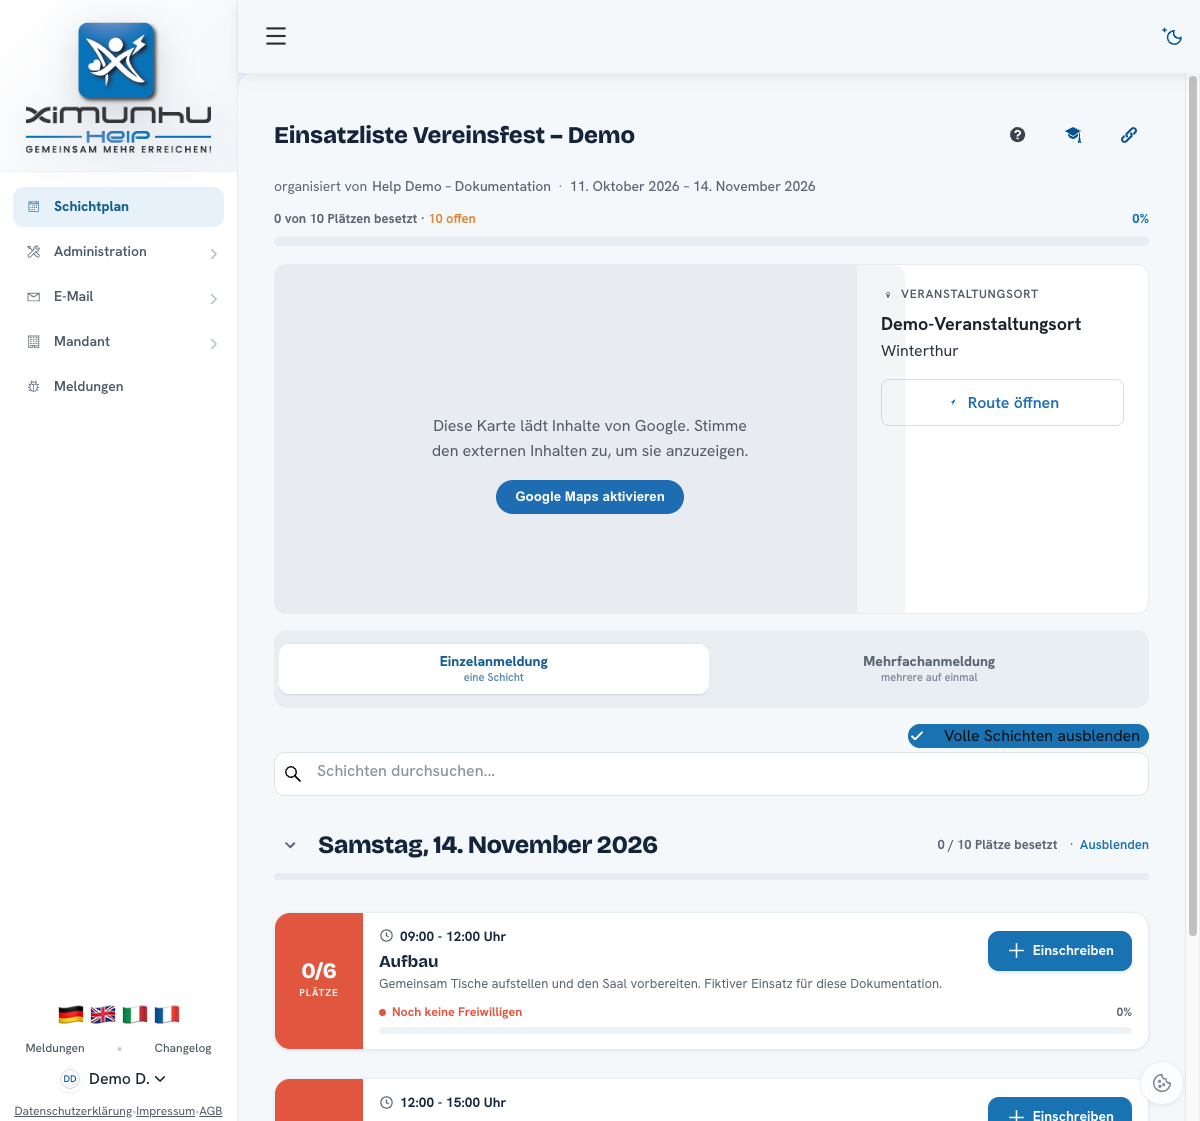Click the Ausblenden link
Image resolution: width=1200 pixels, height=1121 pixels.
1114,845
